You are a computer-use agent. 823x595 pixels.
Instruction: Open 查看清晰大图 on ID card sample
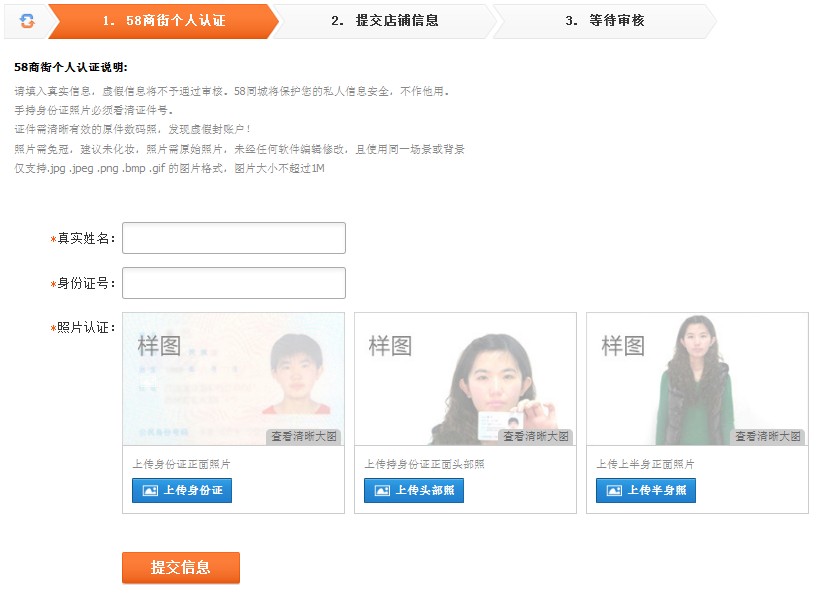point(304,437)
